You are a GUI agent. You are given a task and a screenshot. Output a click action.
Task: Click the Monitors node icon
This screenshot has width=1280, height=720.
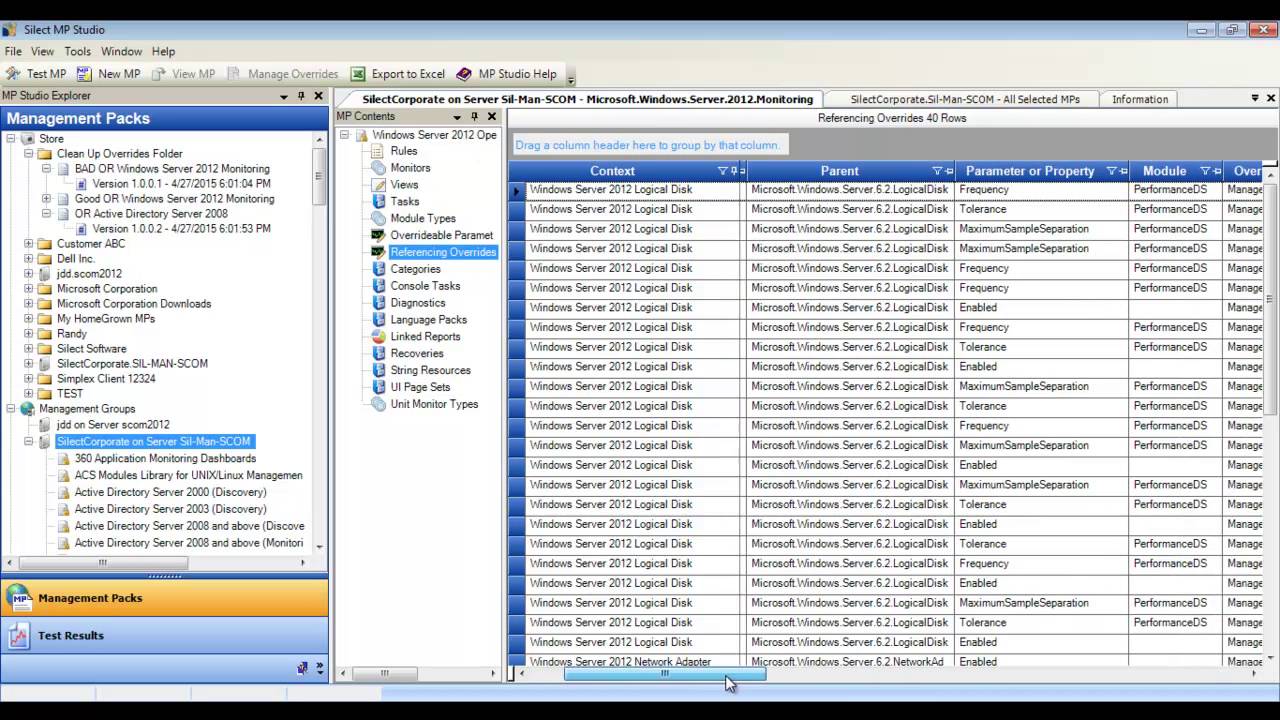coord(379,168)
